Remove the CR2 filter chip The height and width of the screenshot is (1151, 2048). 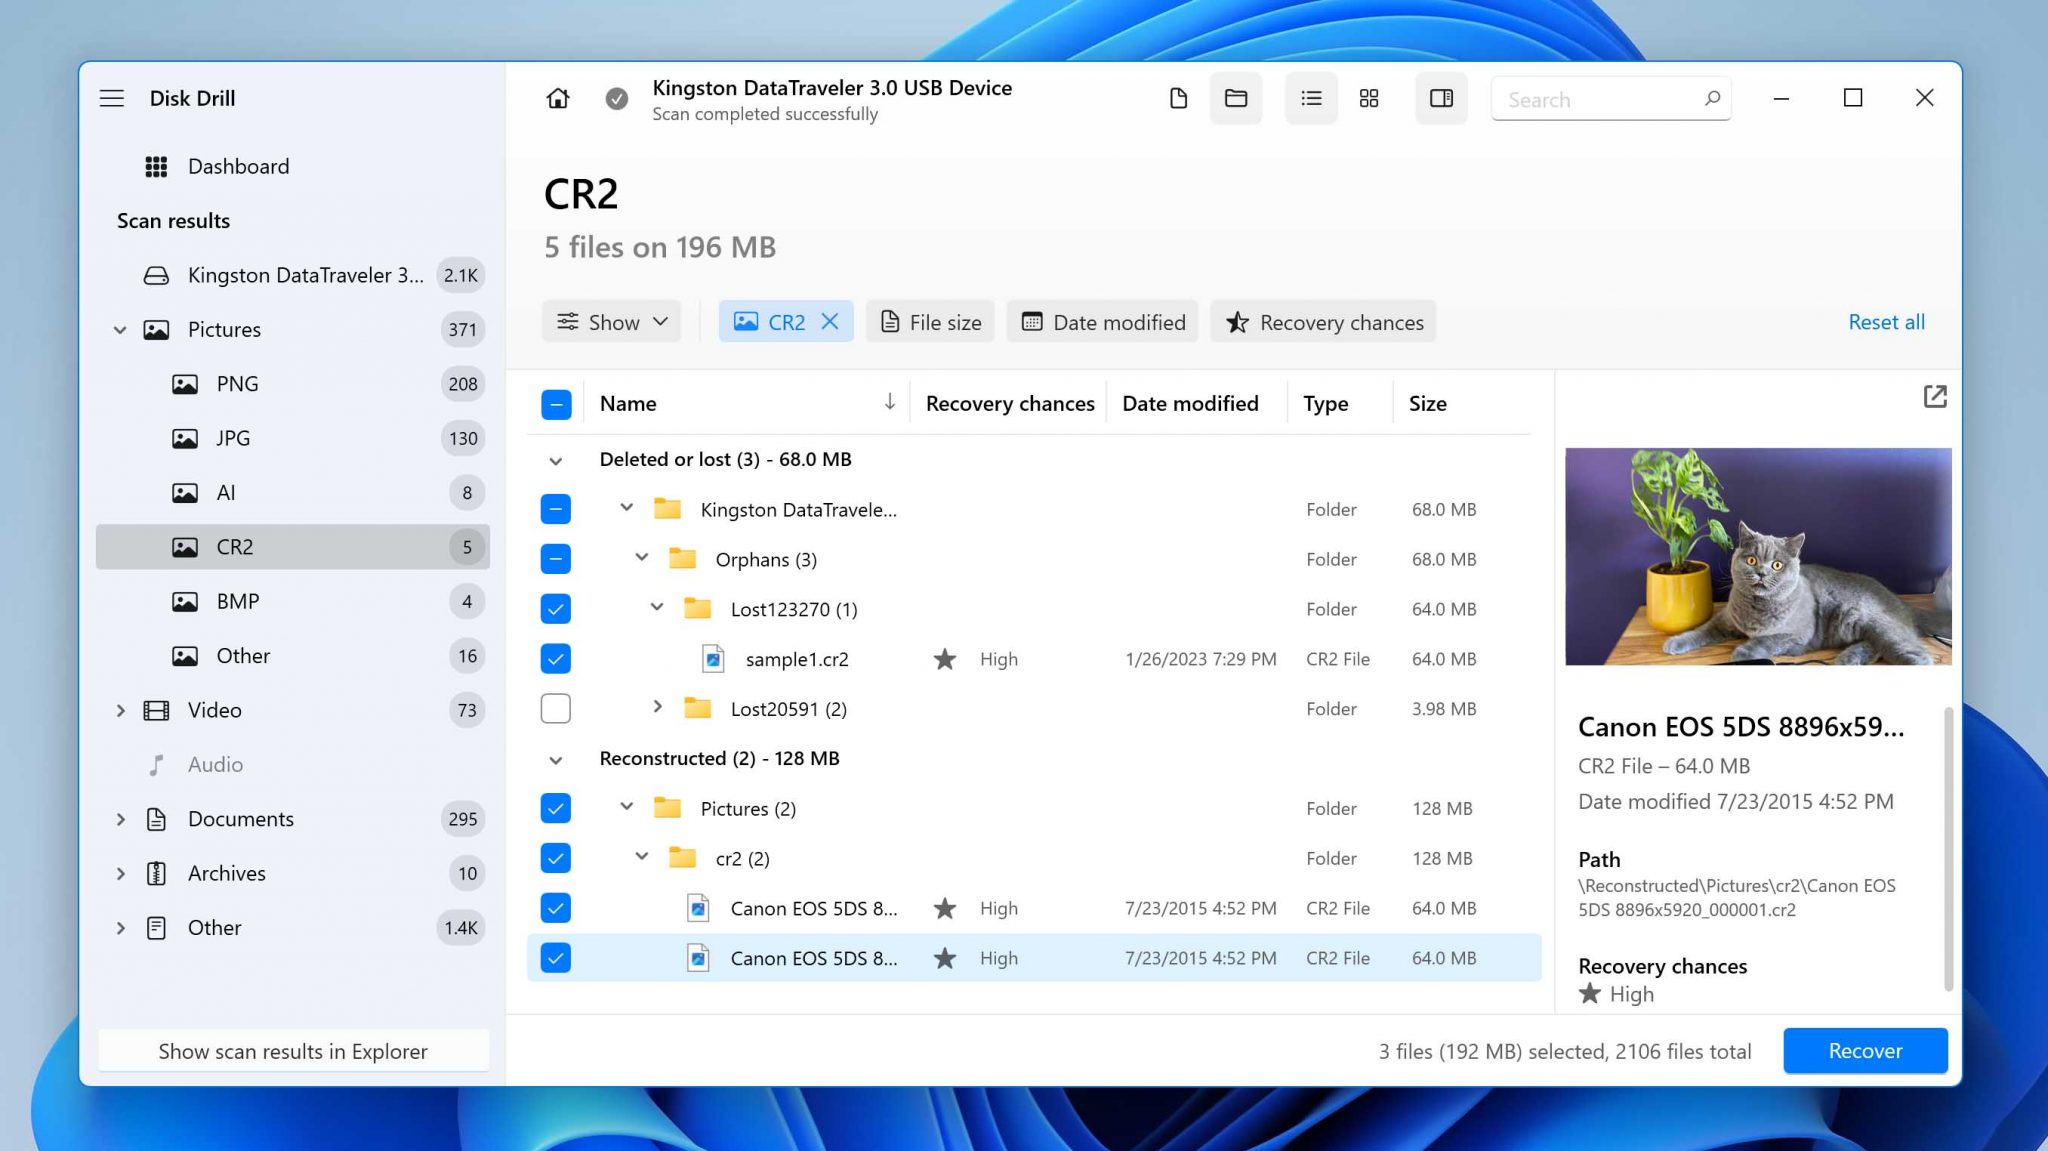830,321
